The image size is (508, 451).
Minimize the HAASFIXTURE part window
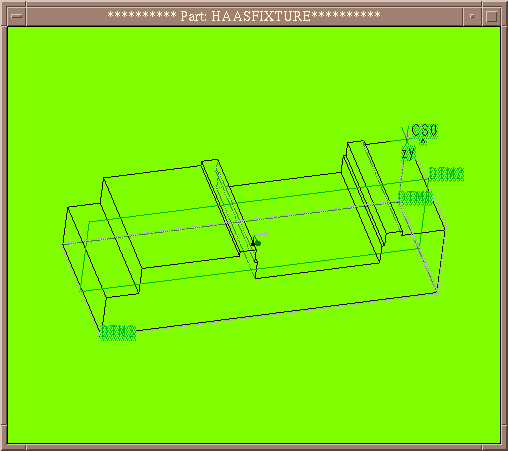pos(472,16)
